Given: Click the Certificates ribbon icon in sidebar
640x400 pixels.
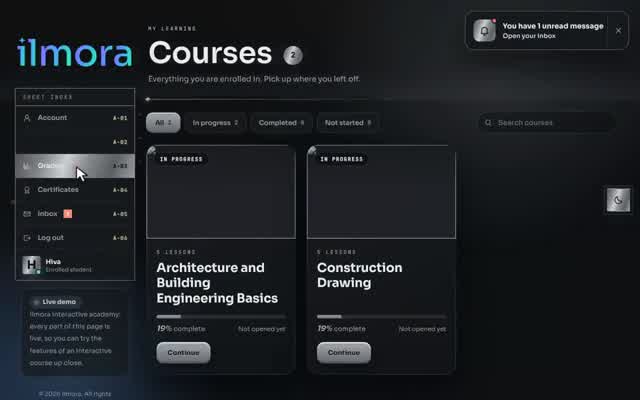Looking at the screenshot, I should (27, 190).
